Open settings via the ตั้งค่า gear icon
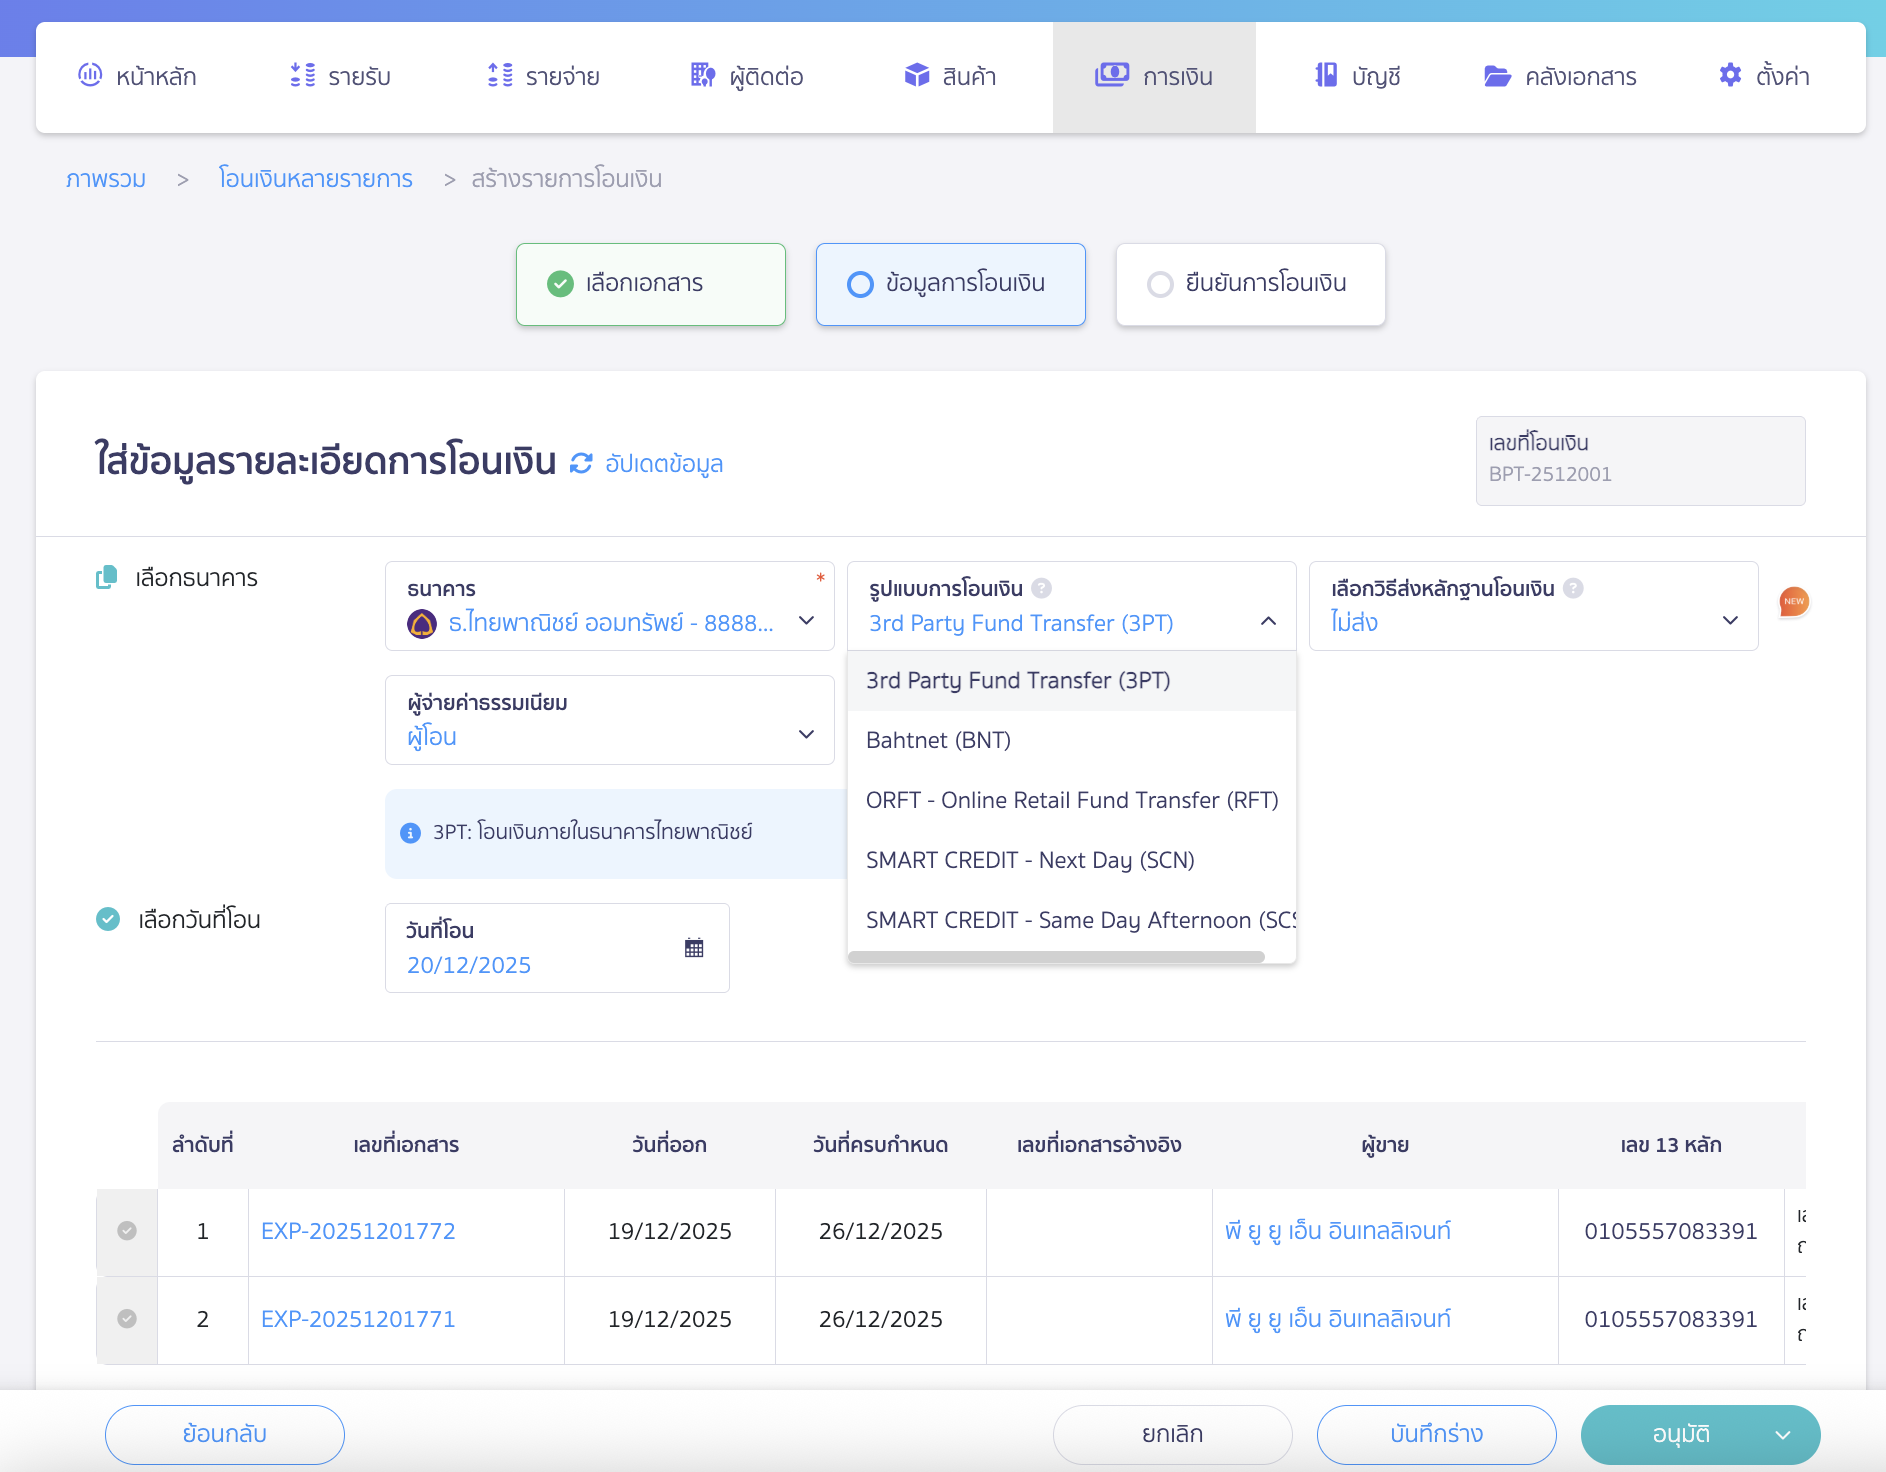 tap(1730, 76)
